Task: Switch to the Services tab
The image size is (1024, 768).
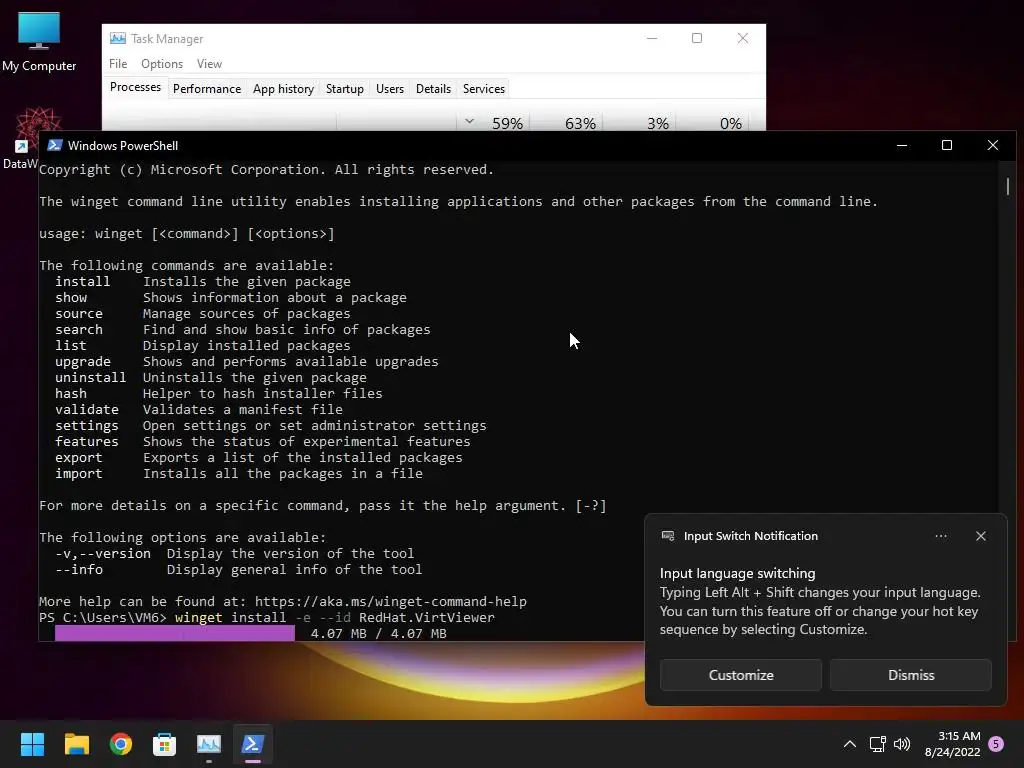Action: click(484, 89)
